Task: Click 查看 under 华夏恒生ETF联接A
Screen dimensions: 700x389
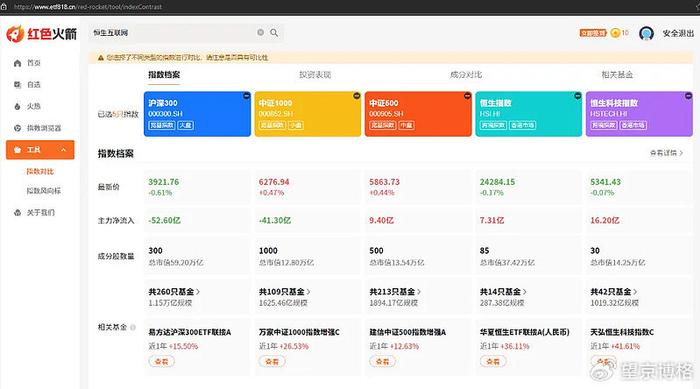Action: click(x=493, y=361)
